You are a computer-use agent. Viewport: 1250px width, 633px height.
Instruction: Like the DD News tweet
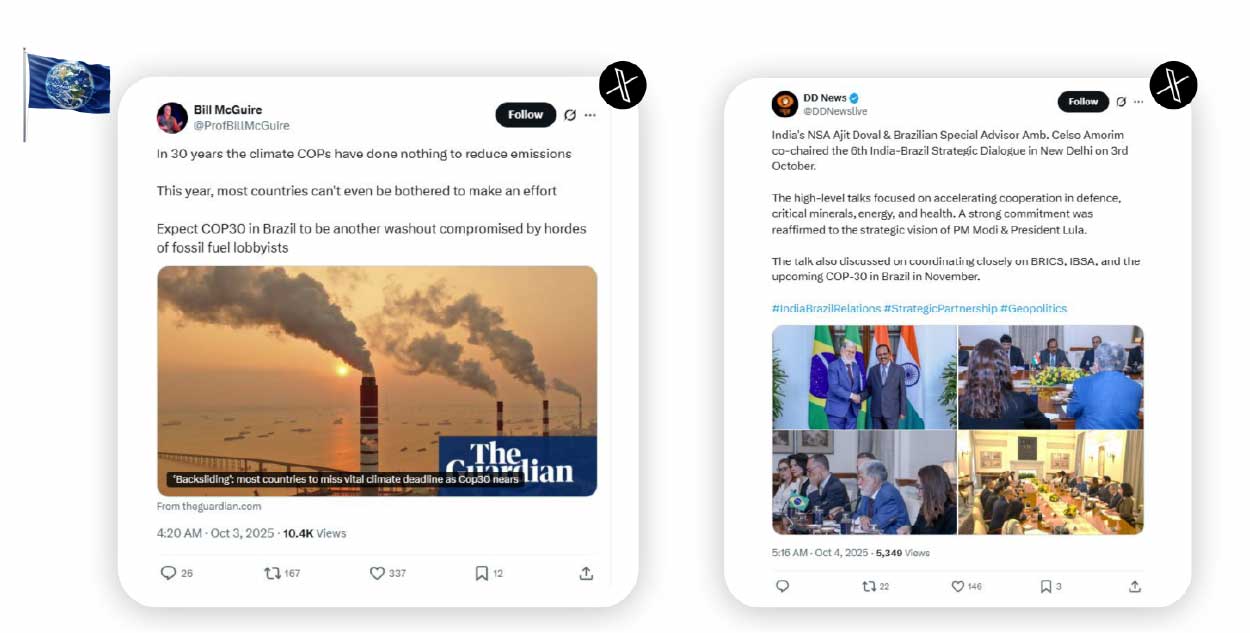coord(957,586)
